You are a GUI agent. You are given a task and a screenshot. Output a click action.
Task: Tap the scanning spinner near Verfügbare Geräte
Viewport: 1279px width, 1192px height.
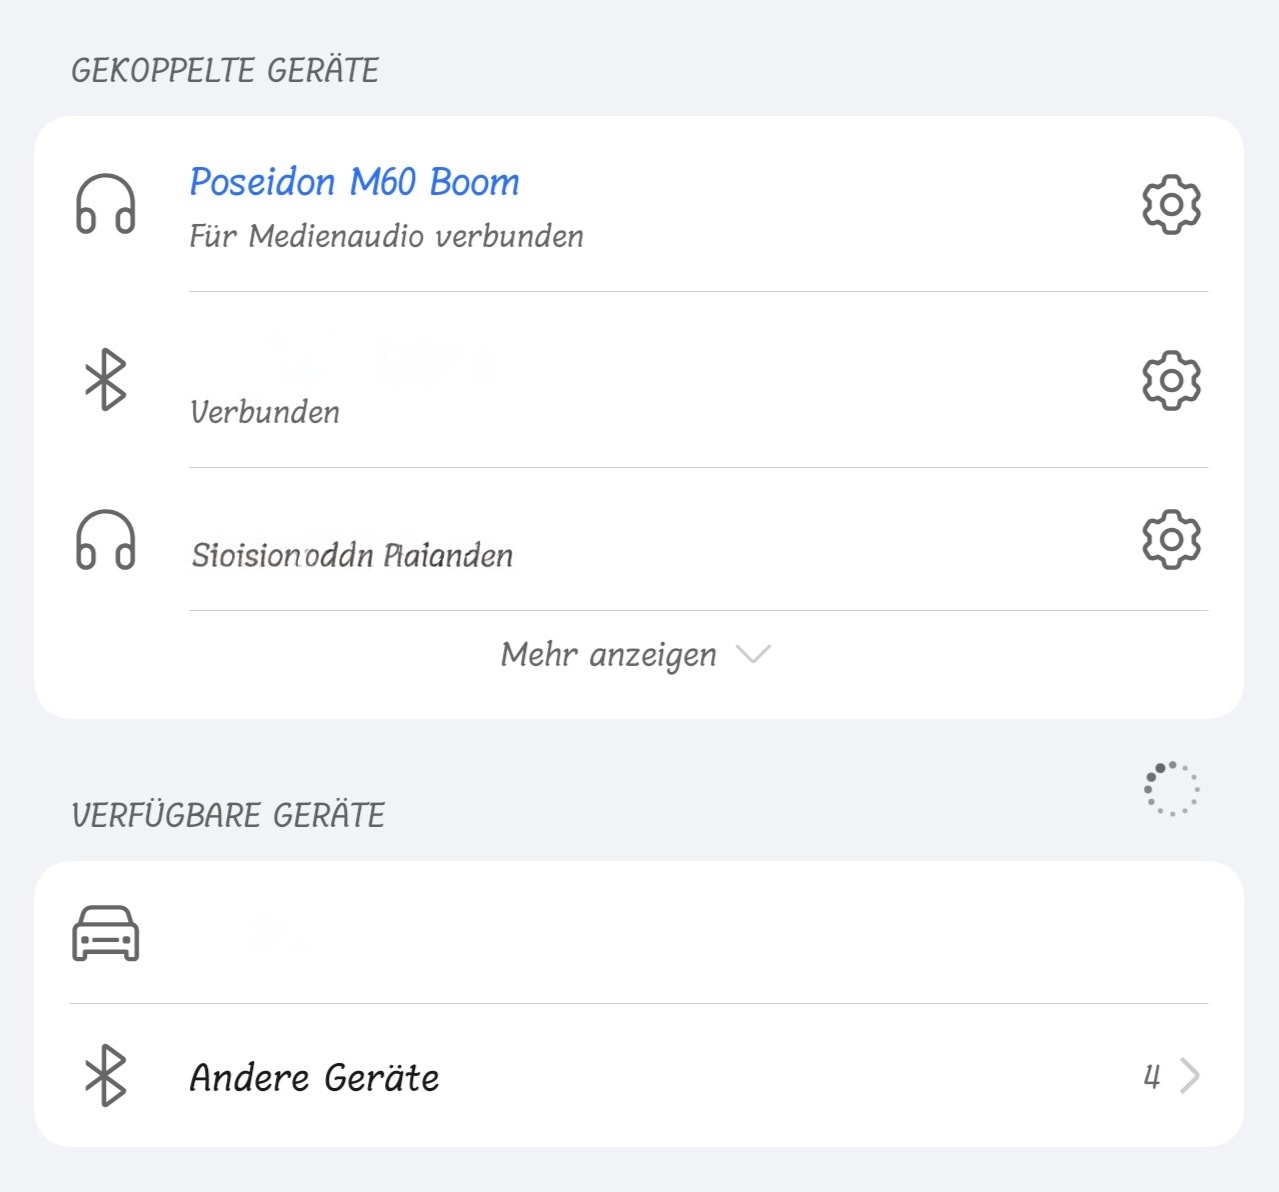1171,789
